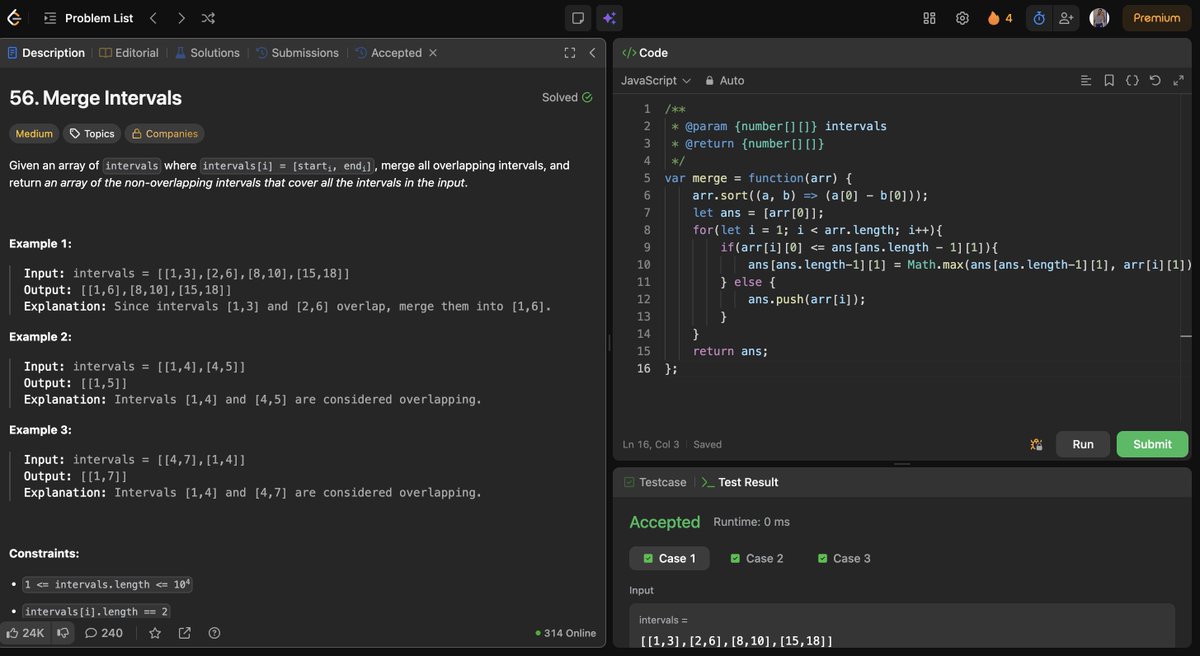Switch to the Testcase tab

tap(655, 482)
